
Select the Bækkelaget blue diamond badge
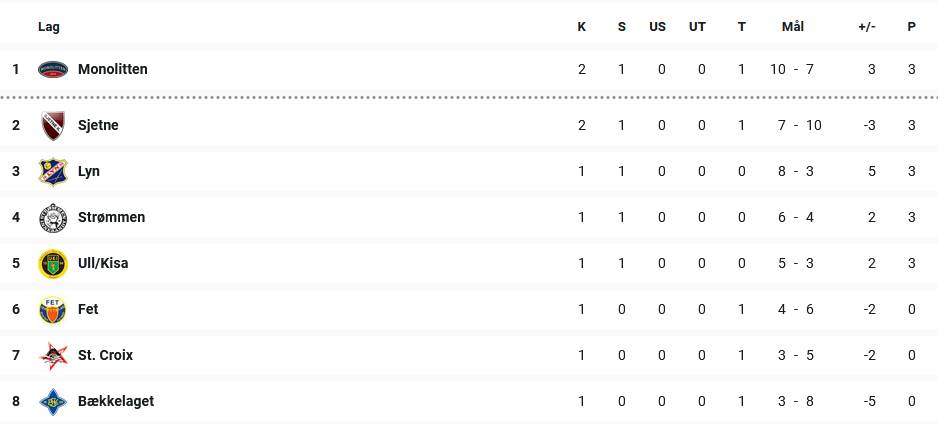53,401
